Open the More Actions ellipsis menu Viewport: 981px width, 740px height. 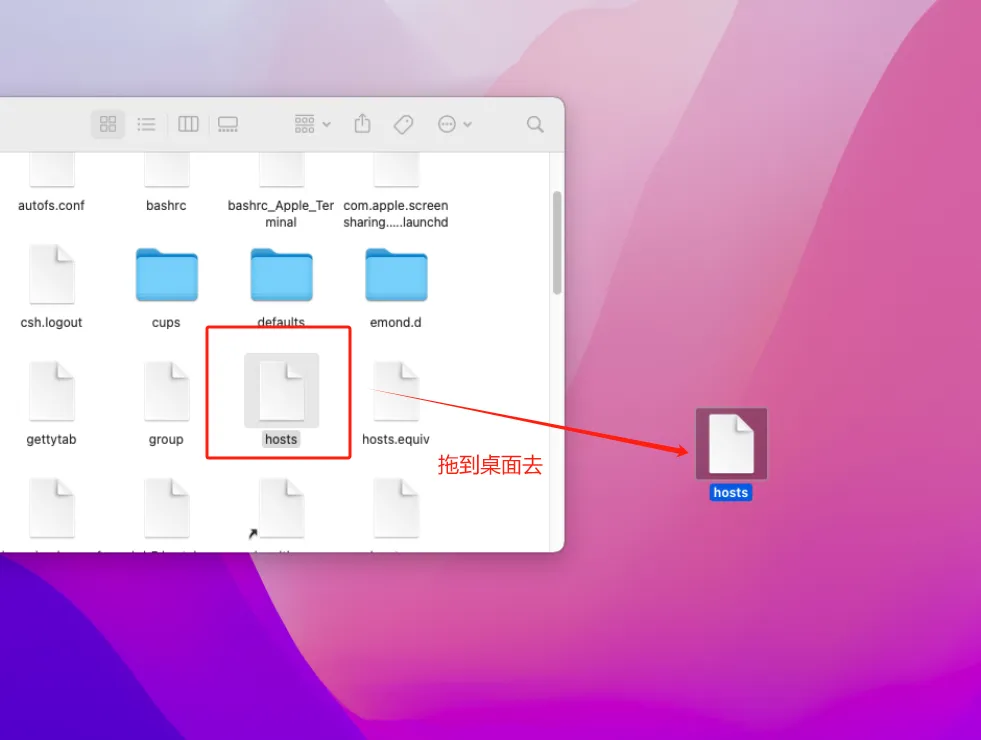click(454, 124)
